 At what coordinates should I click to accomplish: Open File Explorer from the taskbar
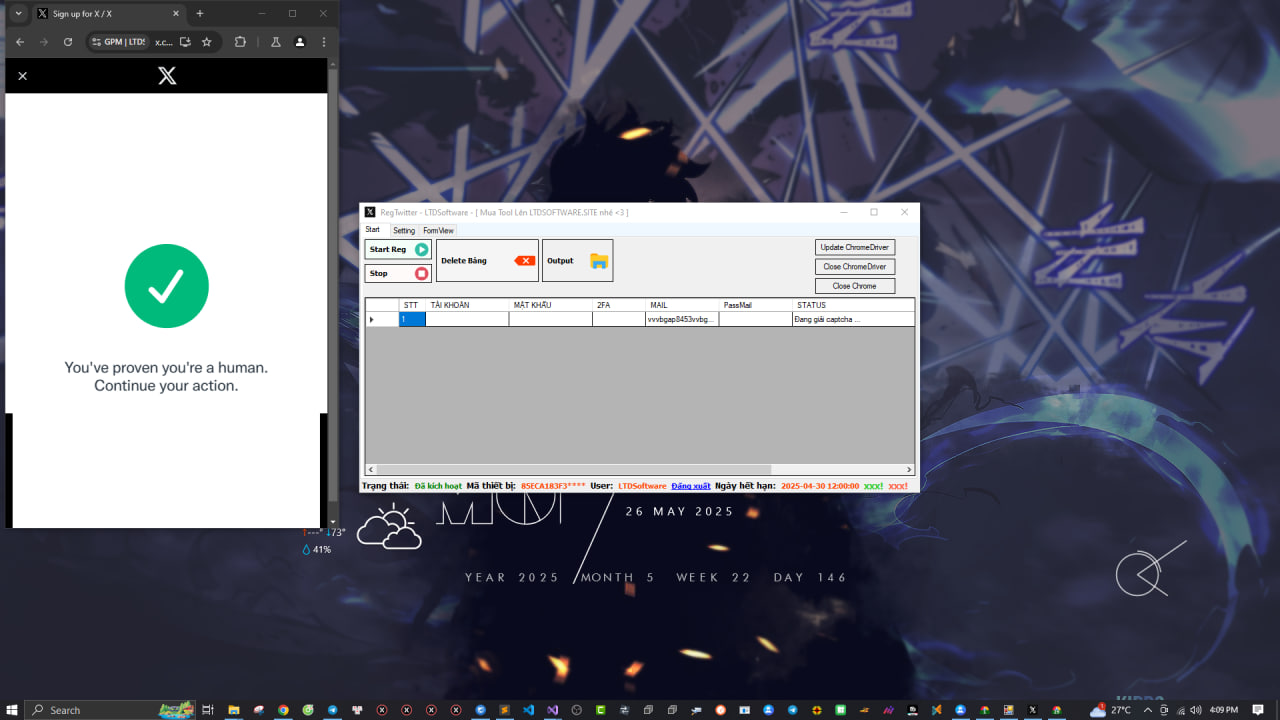tap(233, 710)
